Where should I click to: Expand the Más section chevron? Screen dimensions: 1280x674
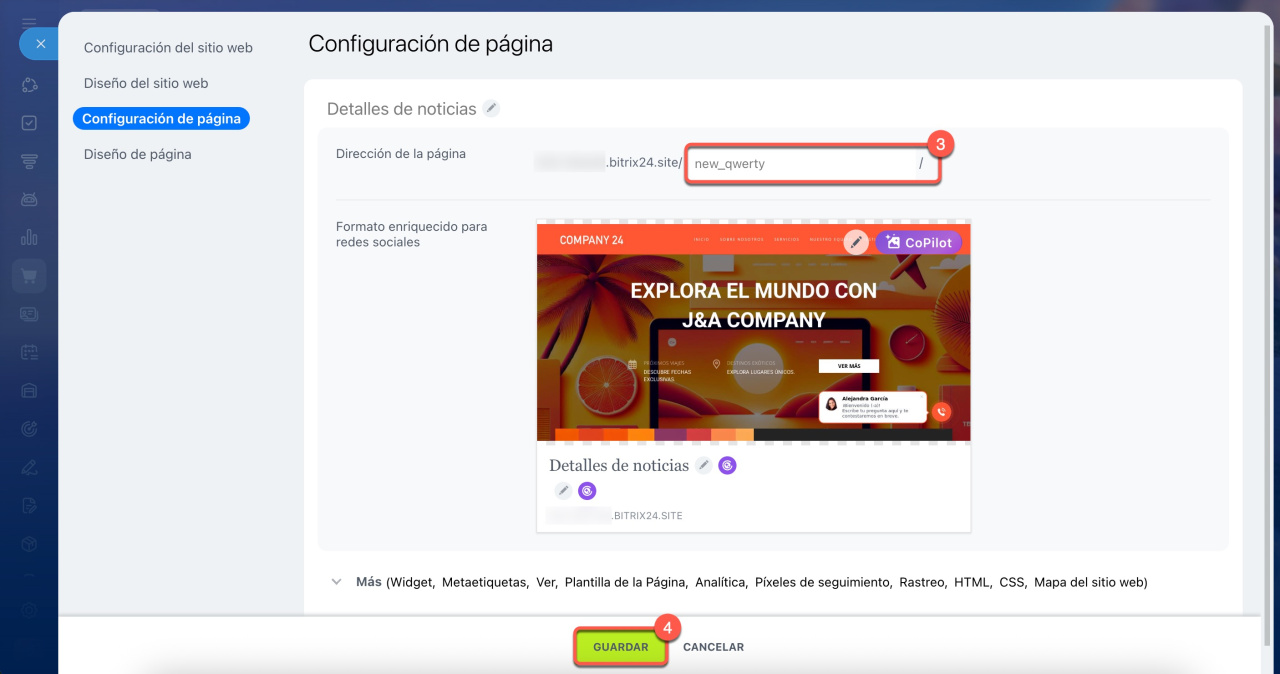click(336, 582)
